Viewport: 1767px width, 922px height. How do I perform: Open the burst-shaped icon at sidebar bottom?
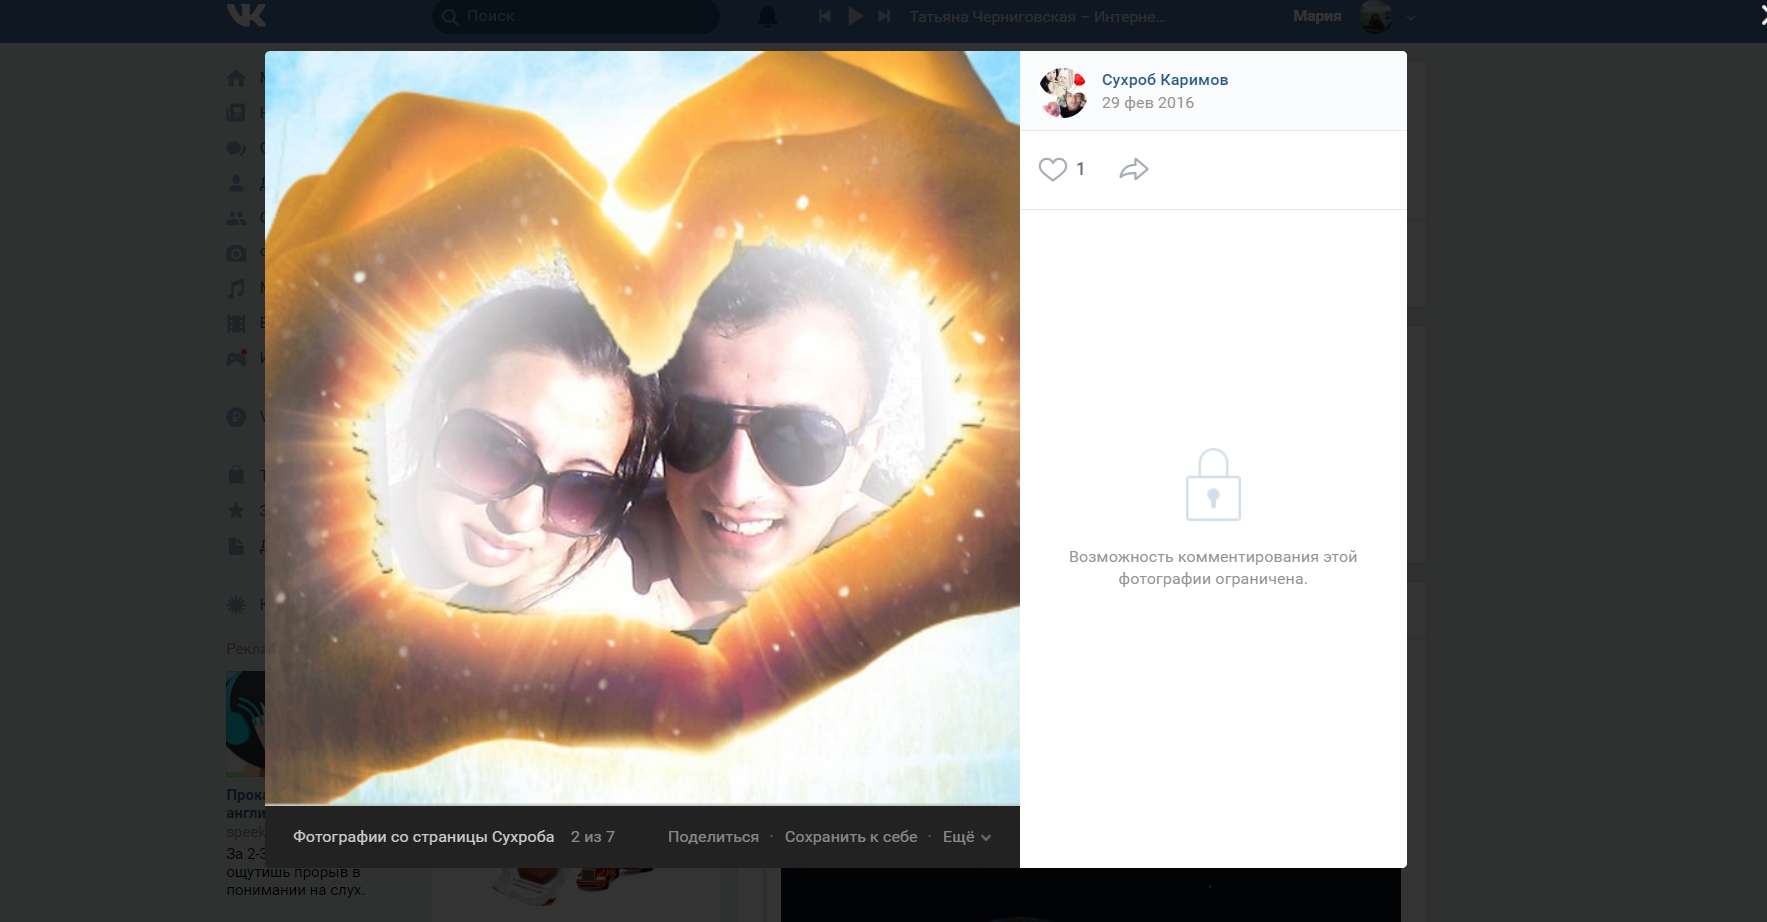236,604
